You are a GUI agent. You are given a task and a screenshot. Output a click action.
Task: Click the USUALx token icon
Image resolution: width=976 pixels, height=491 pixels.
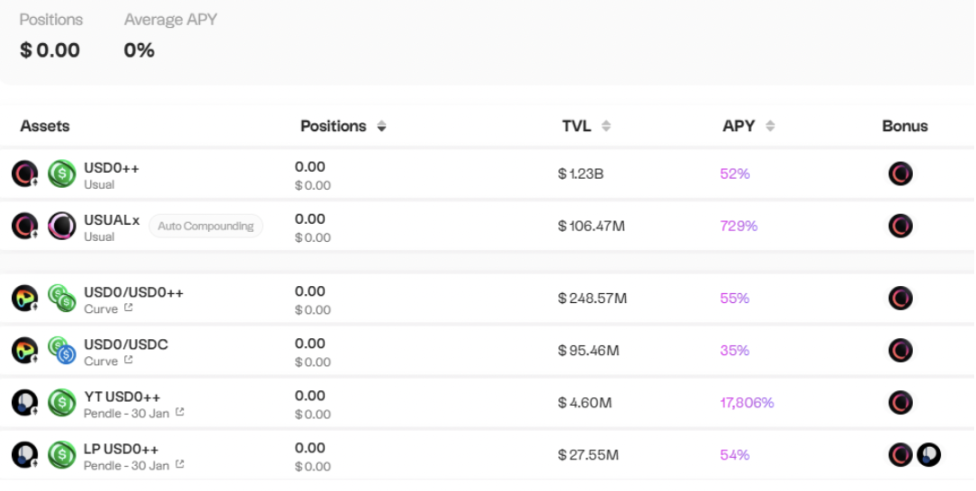coord(62,226)
